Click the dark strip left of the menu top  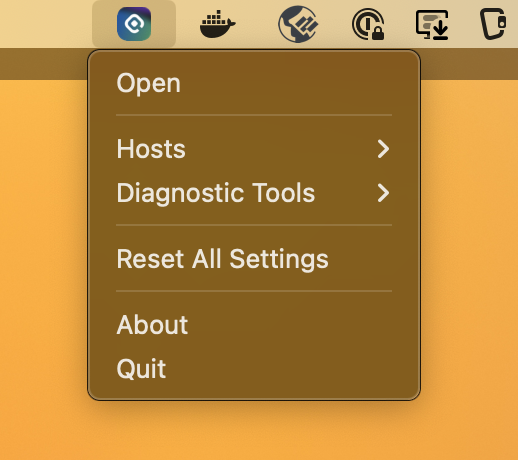pos(43,64)
